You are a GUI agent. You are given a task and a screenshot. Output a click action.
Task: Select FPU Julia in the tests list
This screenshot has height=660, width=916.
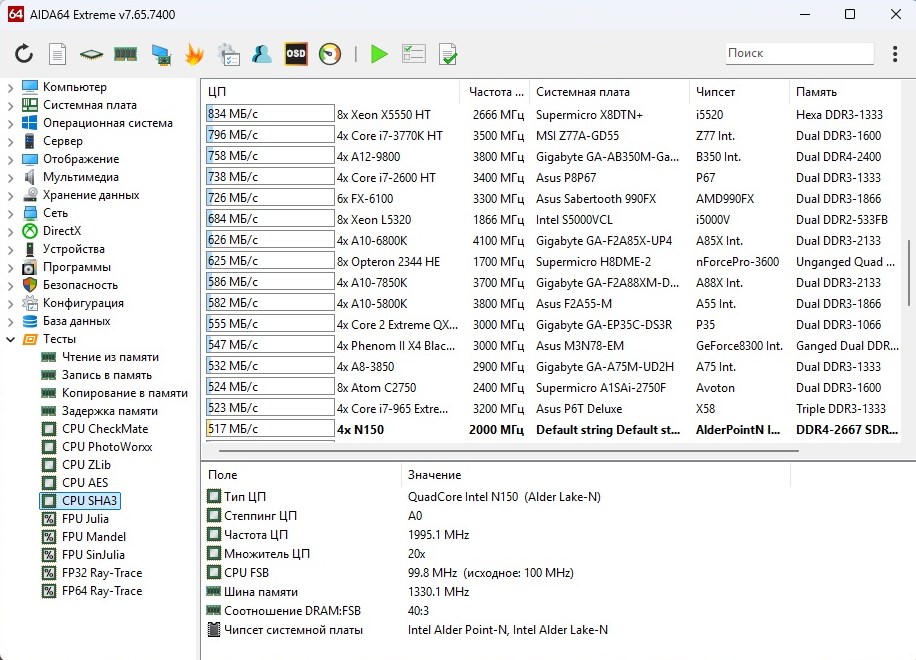click(x=85, y=519)
